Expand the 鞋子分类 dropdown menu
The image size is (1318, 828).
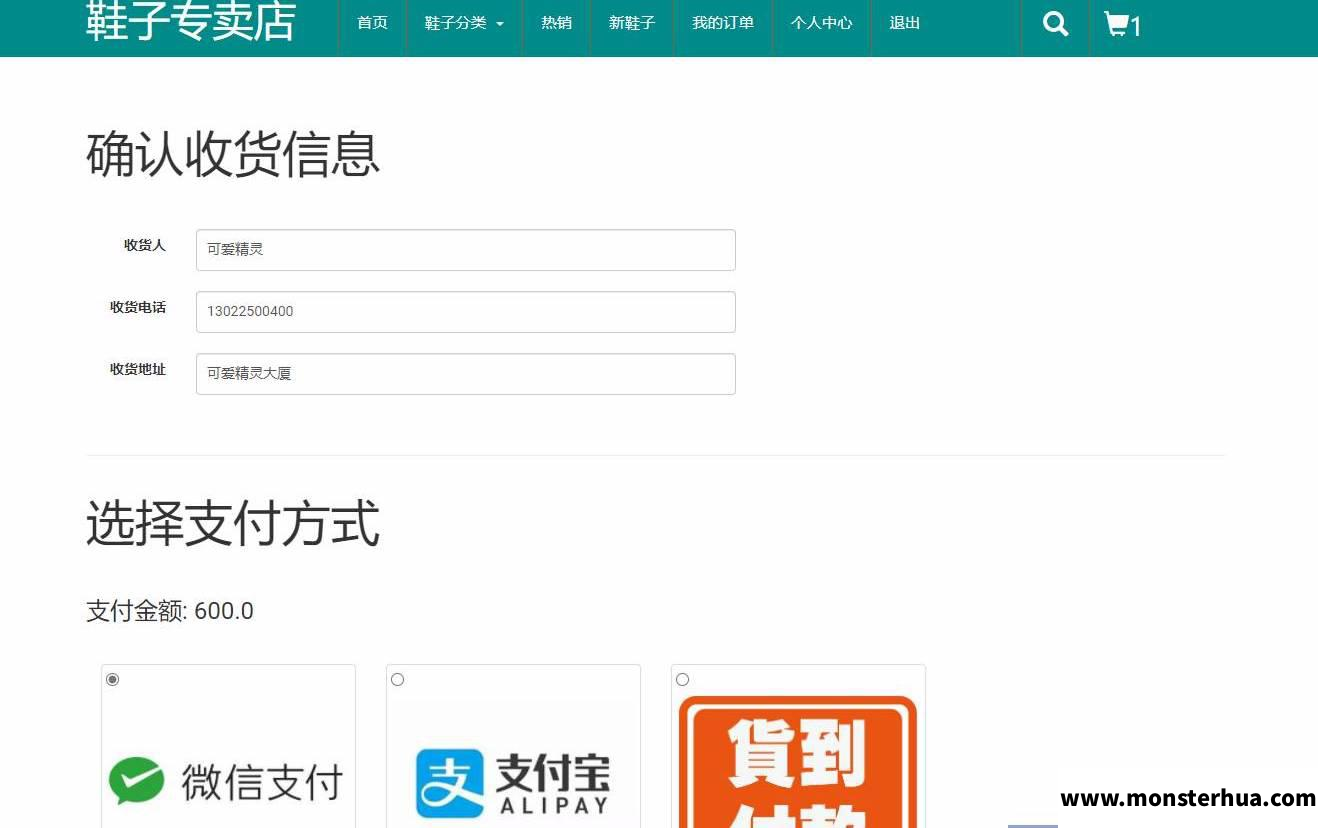(464, 22)
